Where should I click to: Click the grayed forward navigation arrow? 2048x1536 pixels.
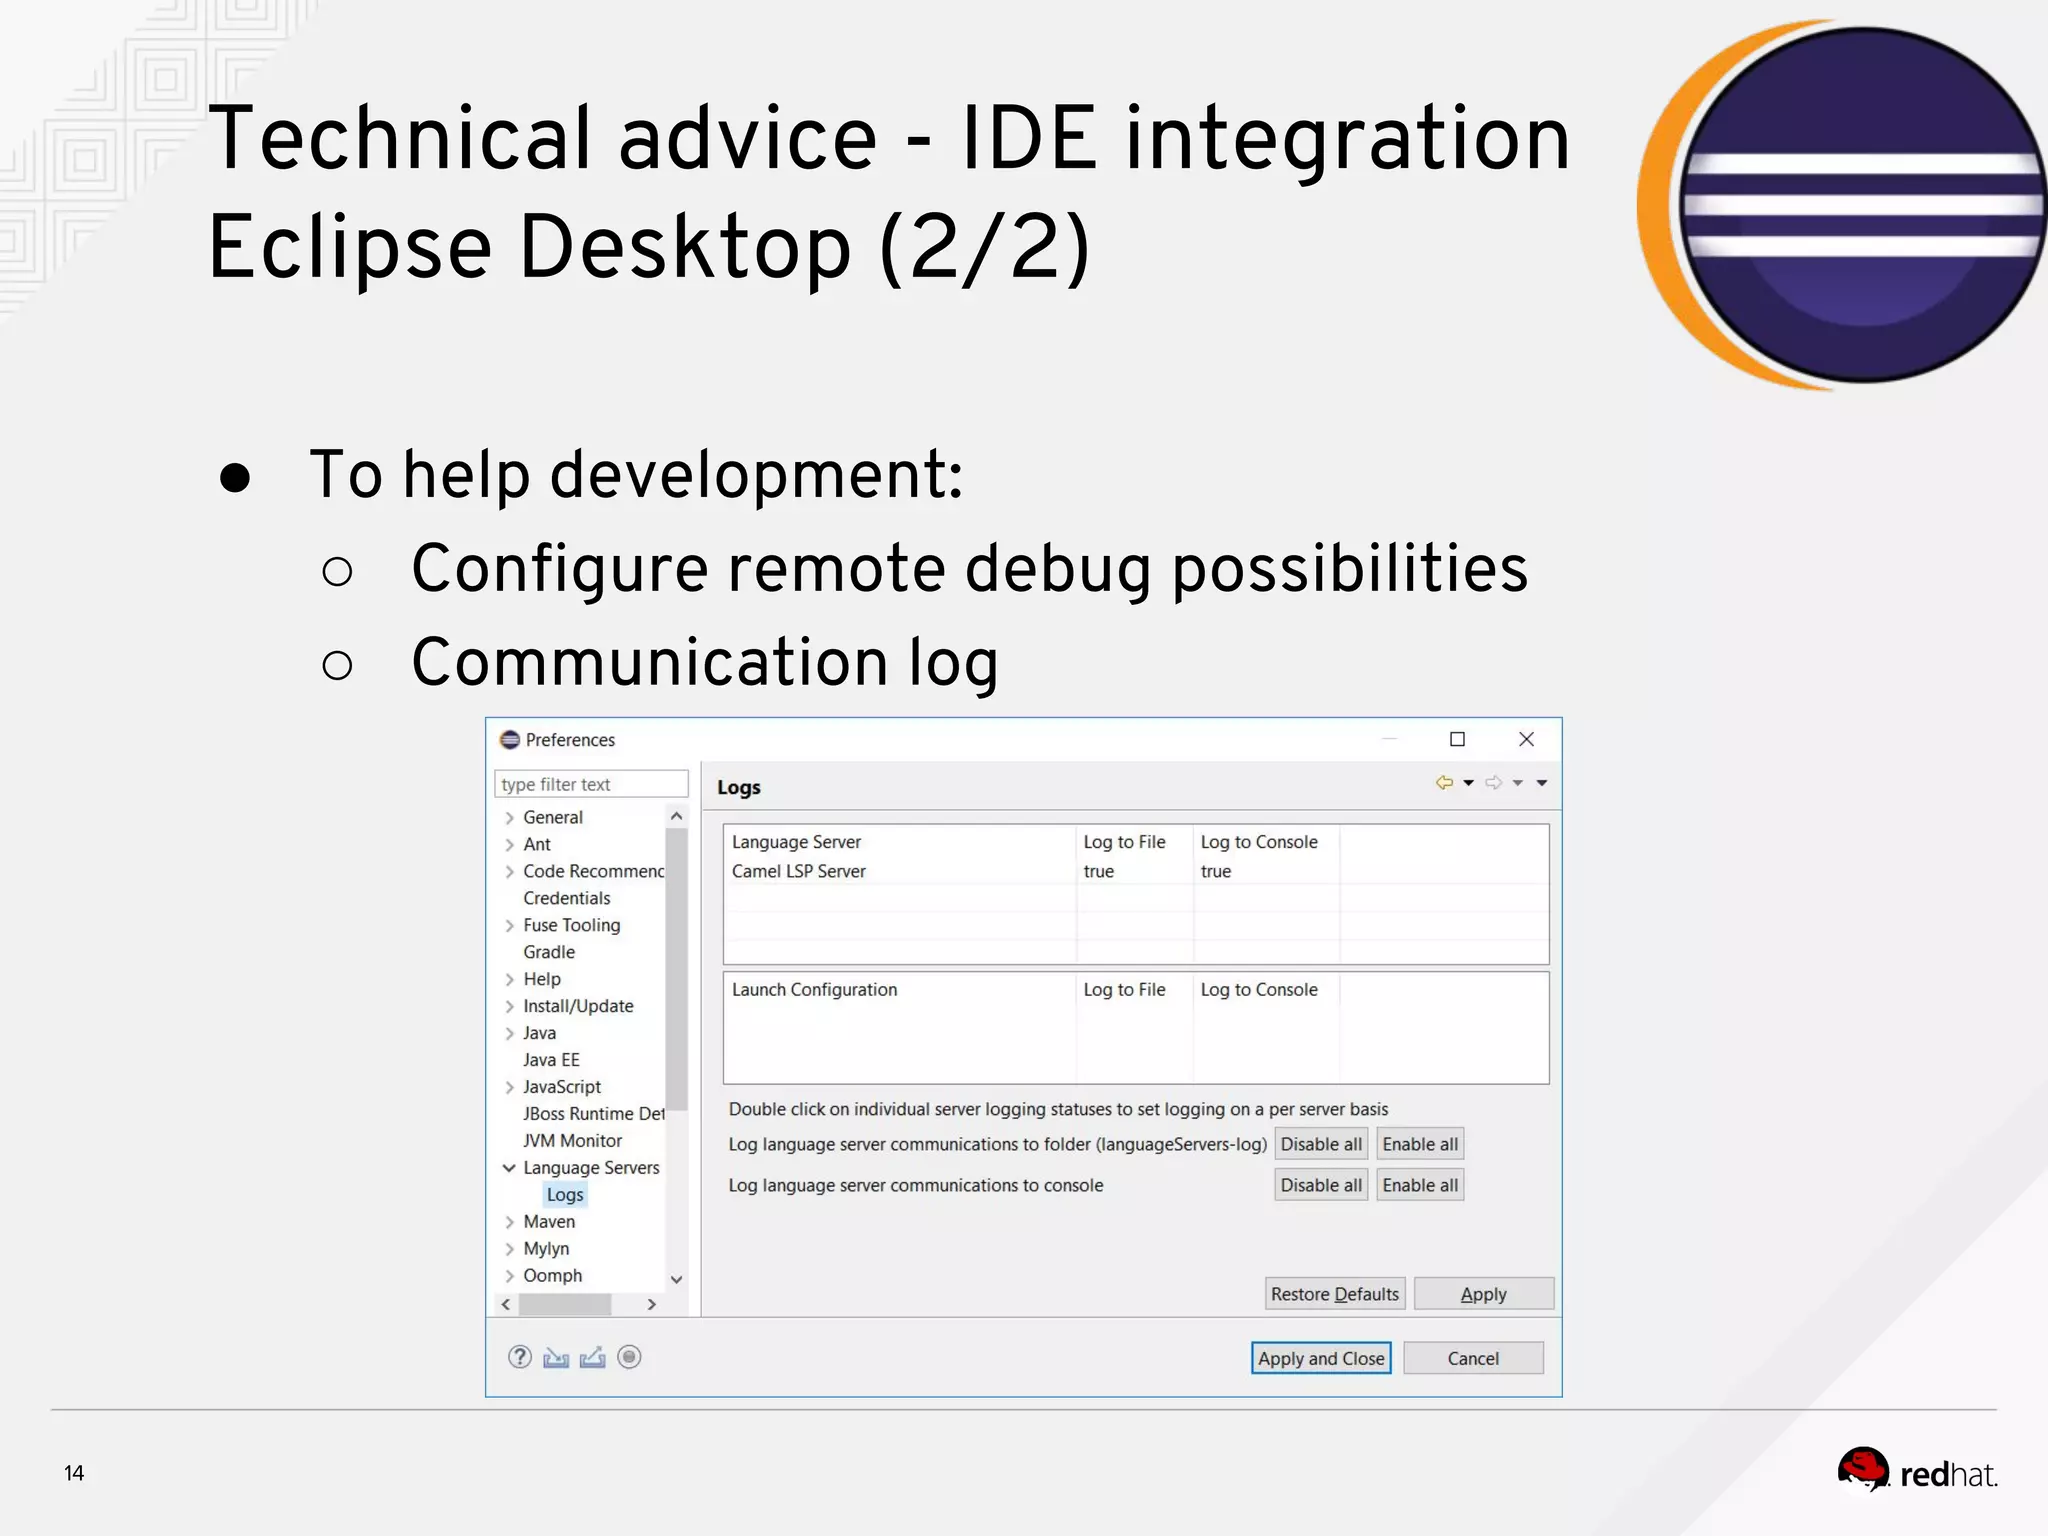coord(1493,783)
